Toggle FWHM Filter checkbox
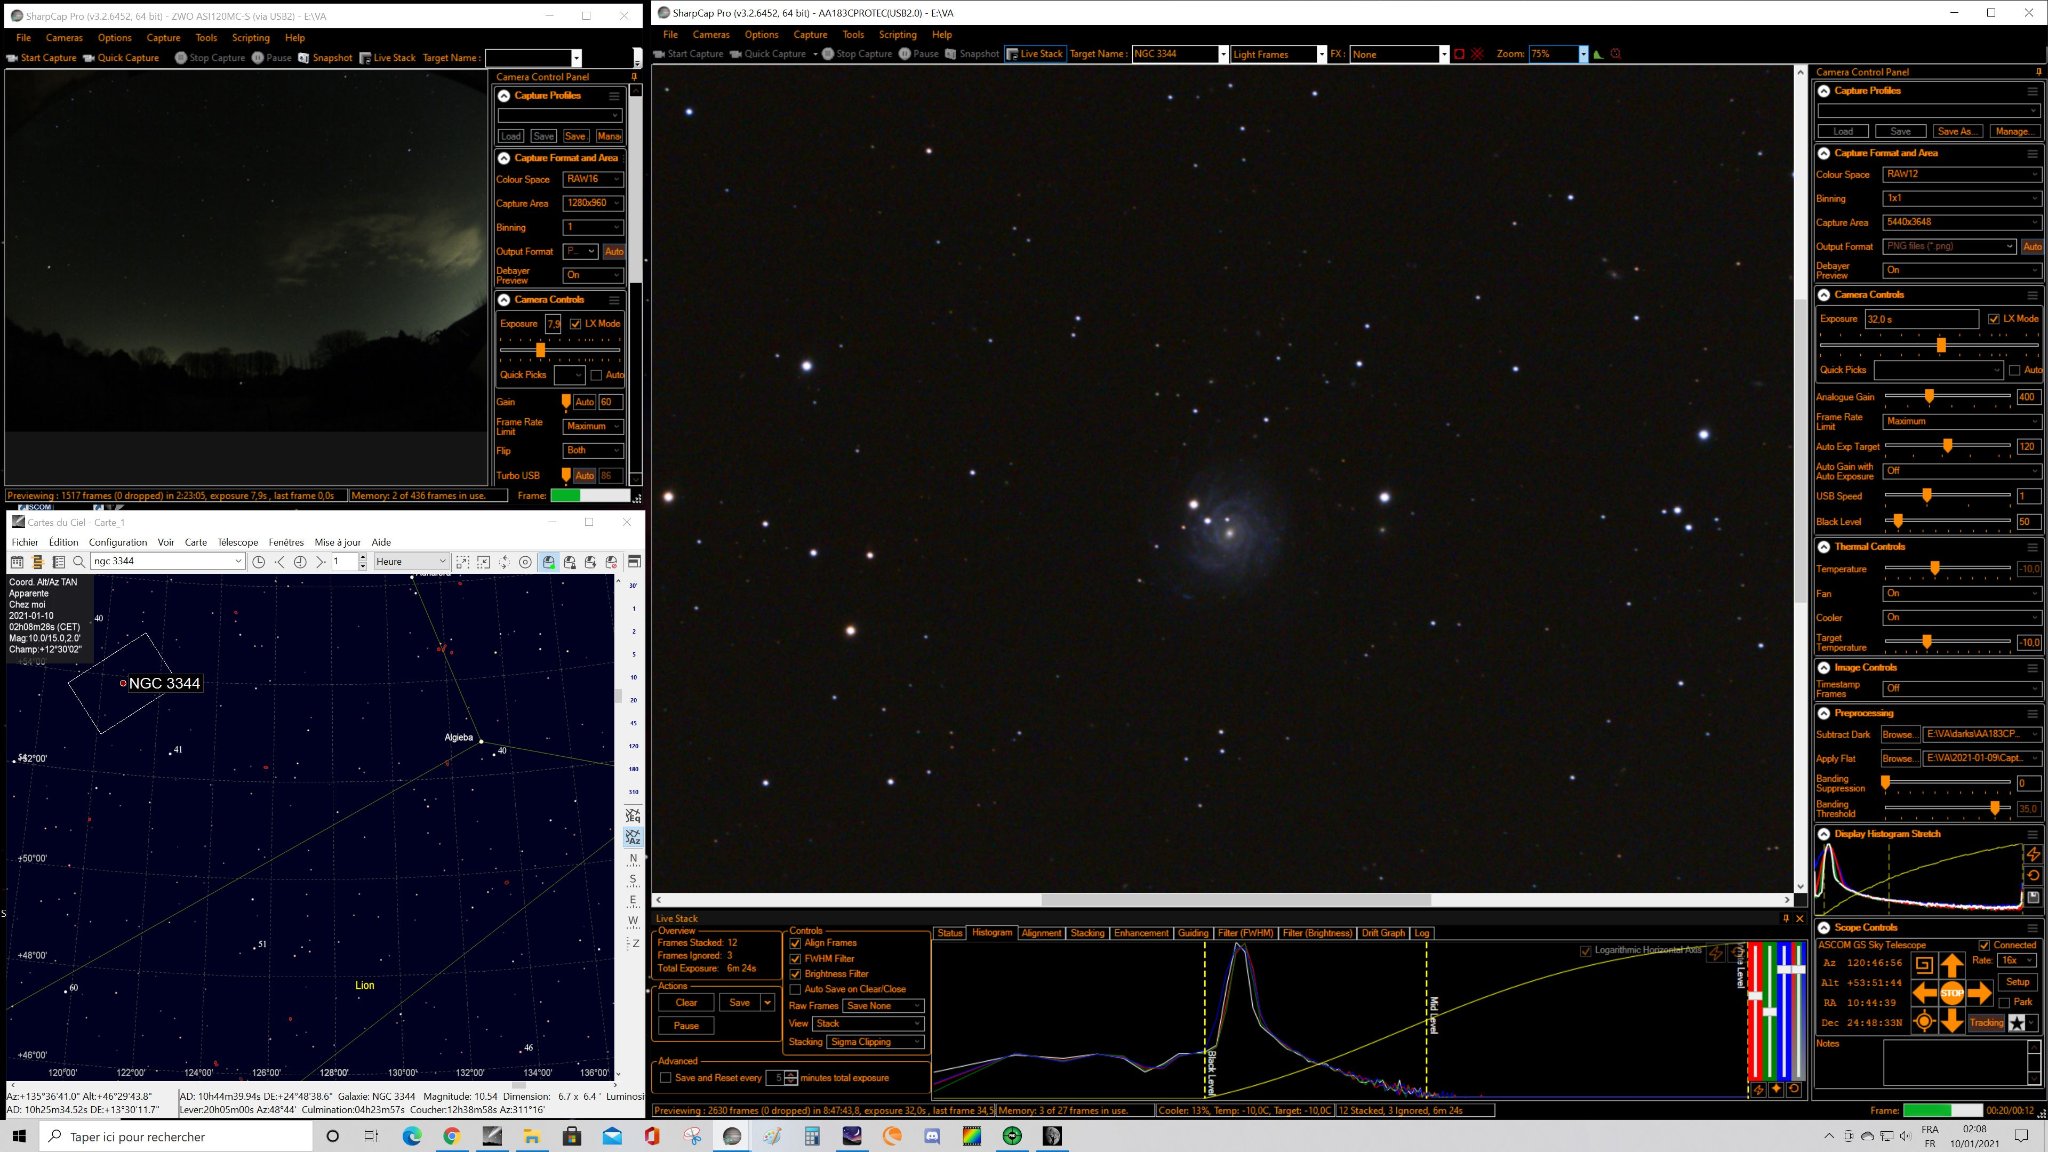The width and height of the screenshot is (2048, 1152). (x=795, y=959)
